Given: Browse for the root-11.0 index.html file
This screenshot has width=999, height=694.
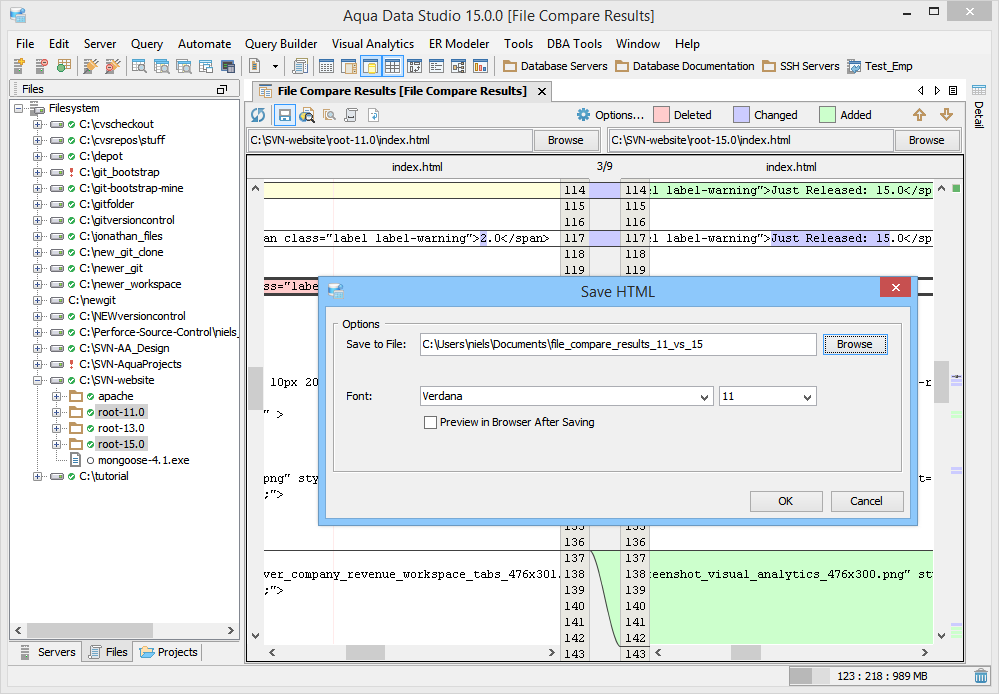Looking at the screenshot, I should click(x=565, y=140).
